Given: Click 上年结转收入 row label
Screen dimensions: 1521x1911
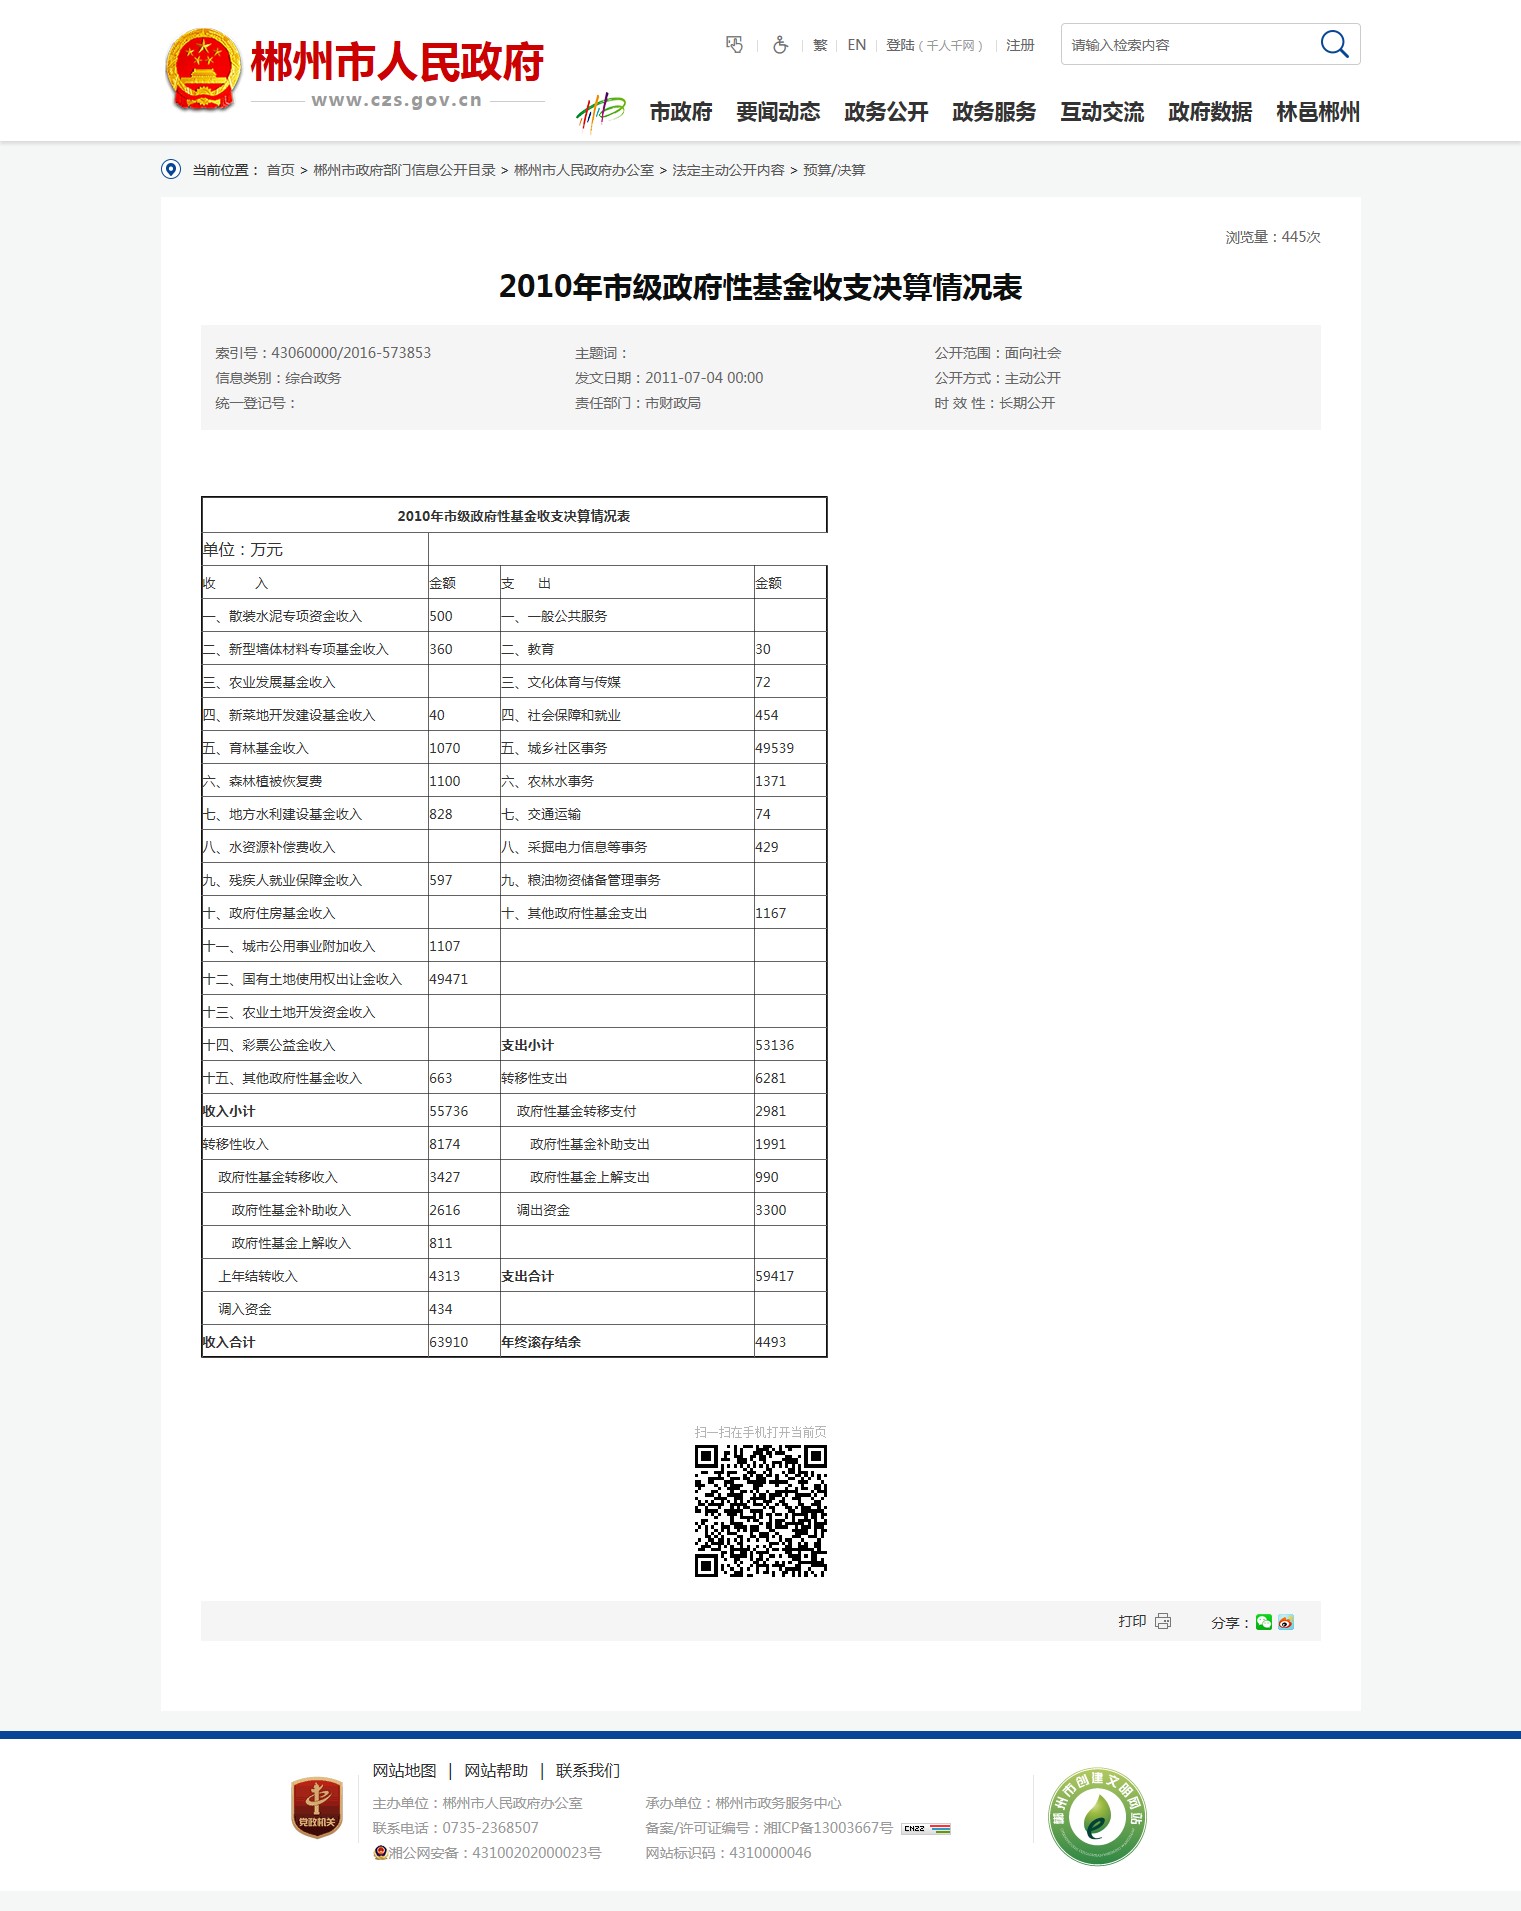Looking at the screenshot, I should point(258,1276).
